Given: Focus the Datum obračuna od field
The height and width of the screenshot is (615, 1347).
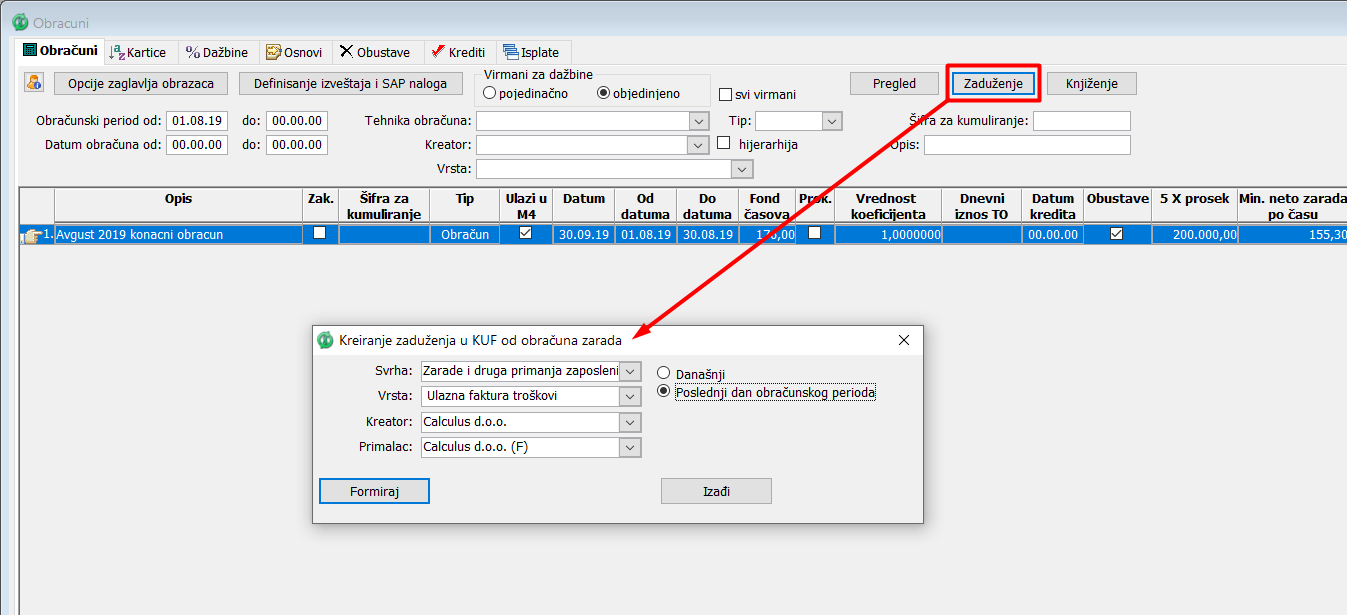Looking at the screenshot, I should [x=197, y=145].
